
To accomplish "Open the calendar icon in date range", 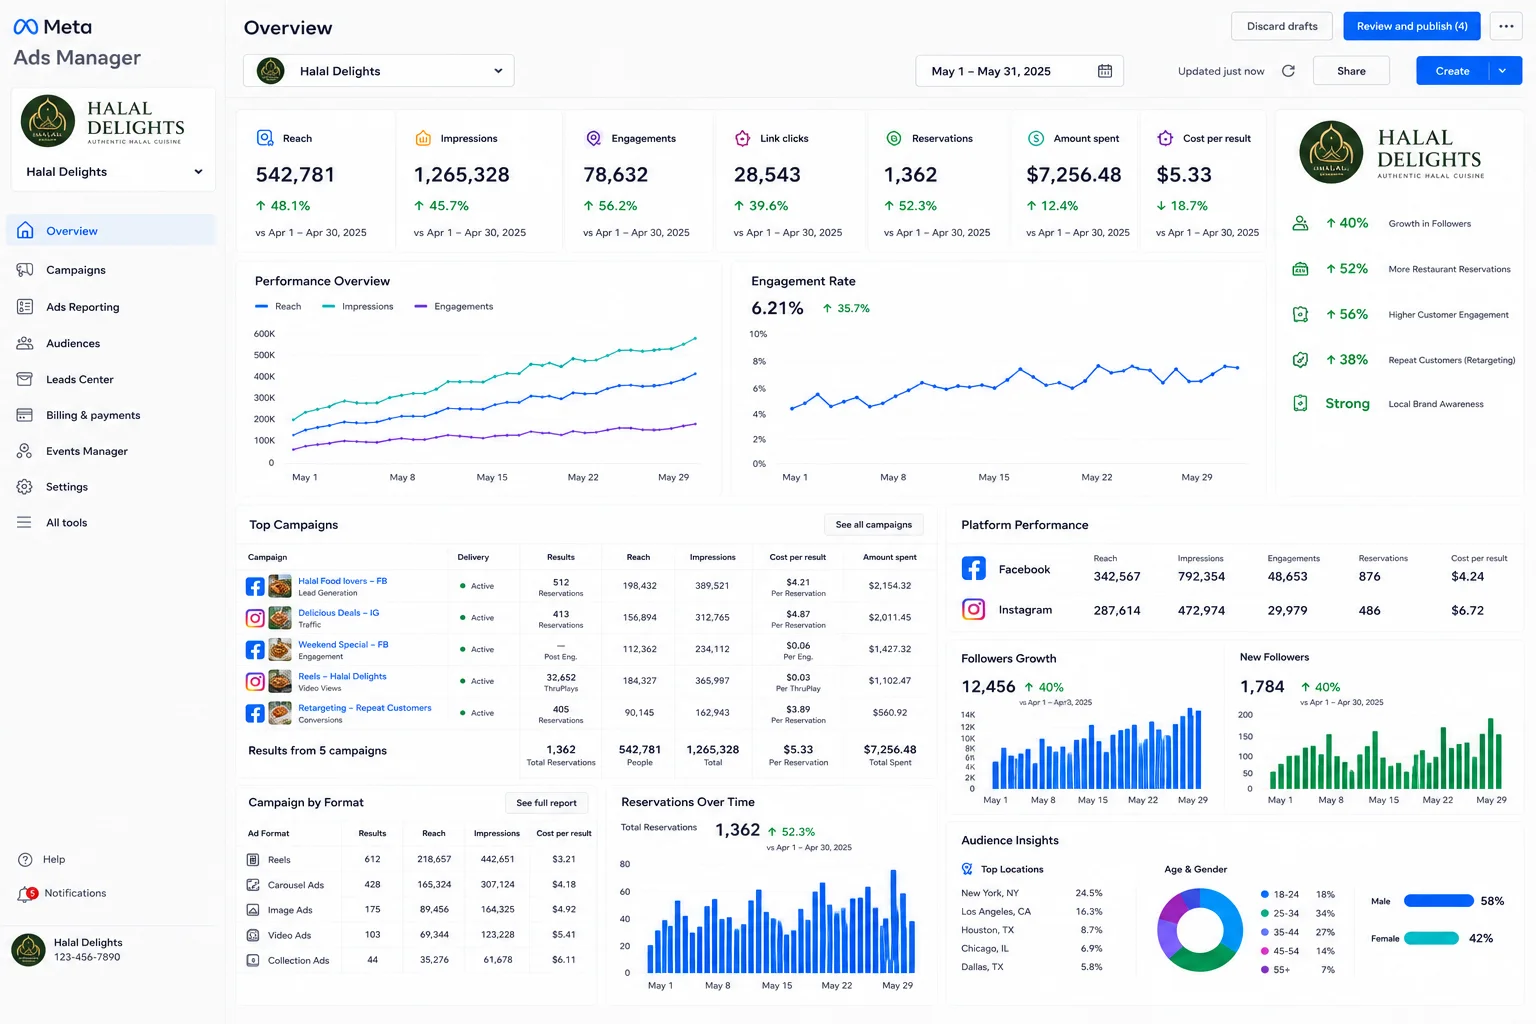I will tap(1105, 71).
